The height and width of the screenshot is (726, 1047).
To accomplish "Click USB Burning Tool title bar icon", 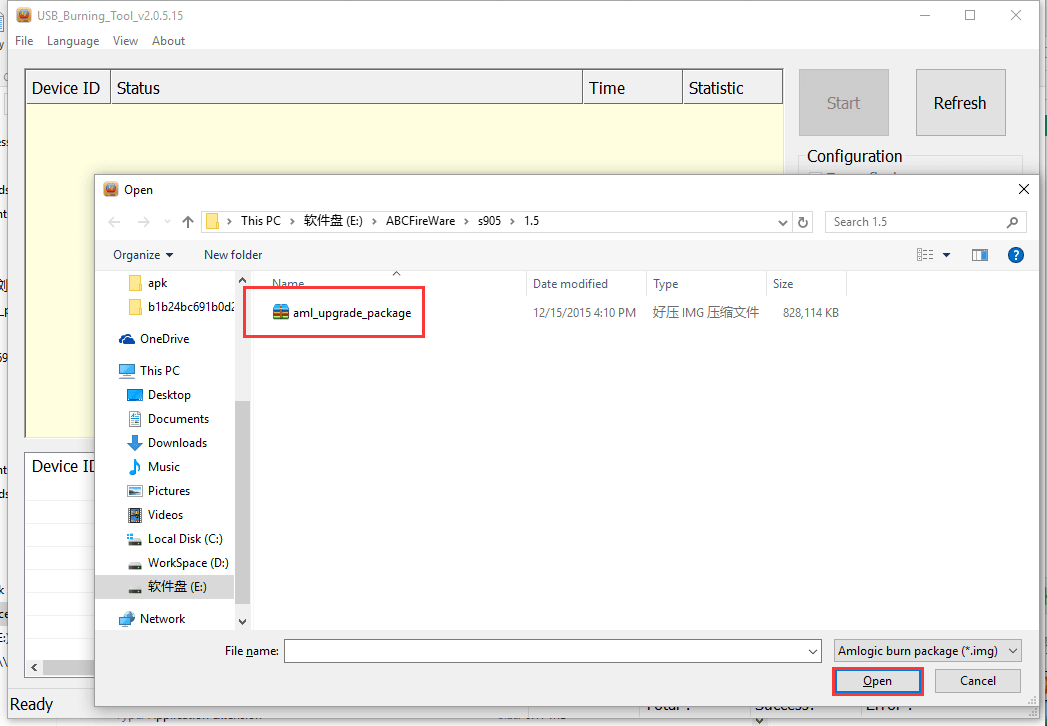I will (24, 15).
